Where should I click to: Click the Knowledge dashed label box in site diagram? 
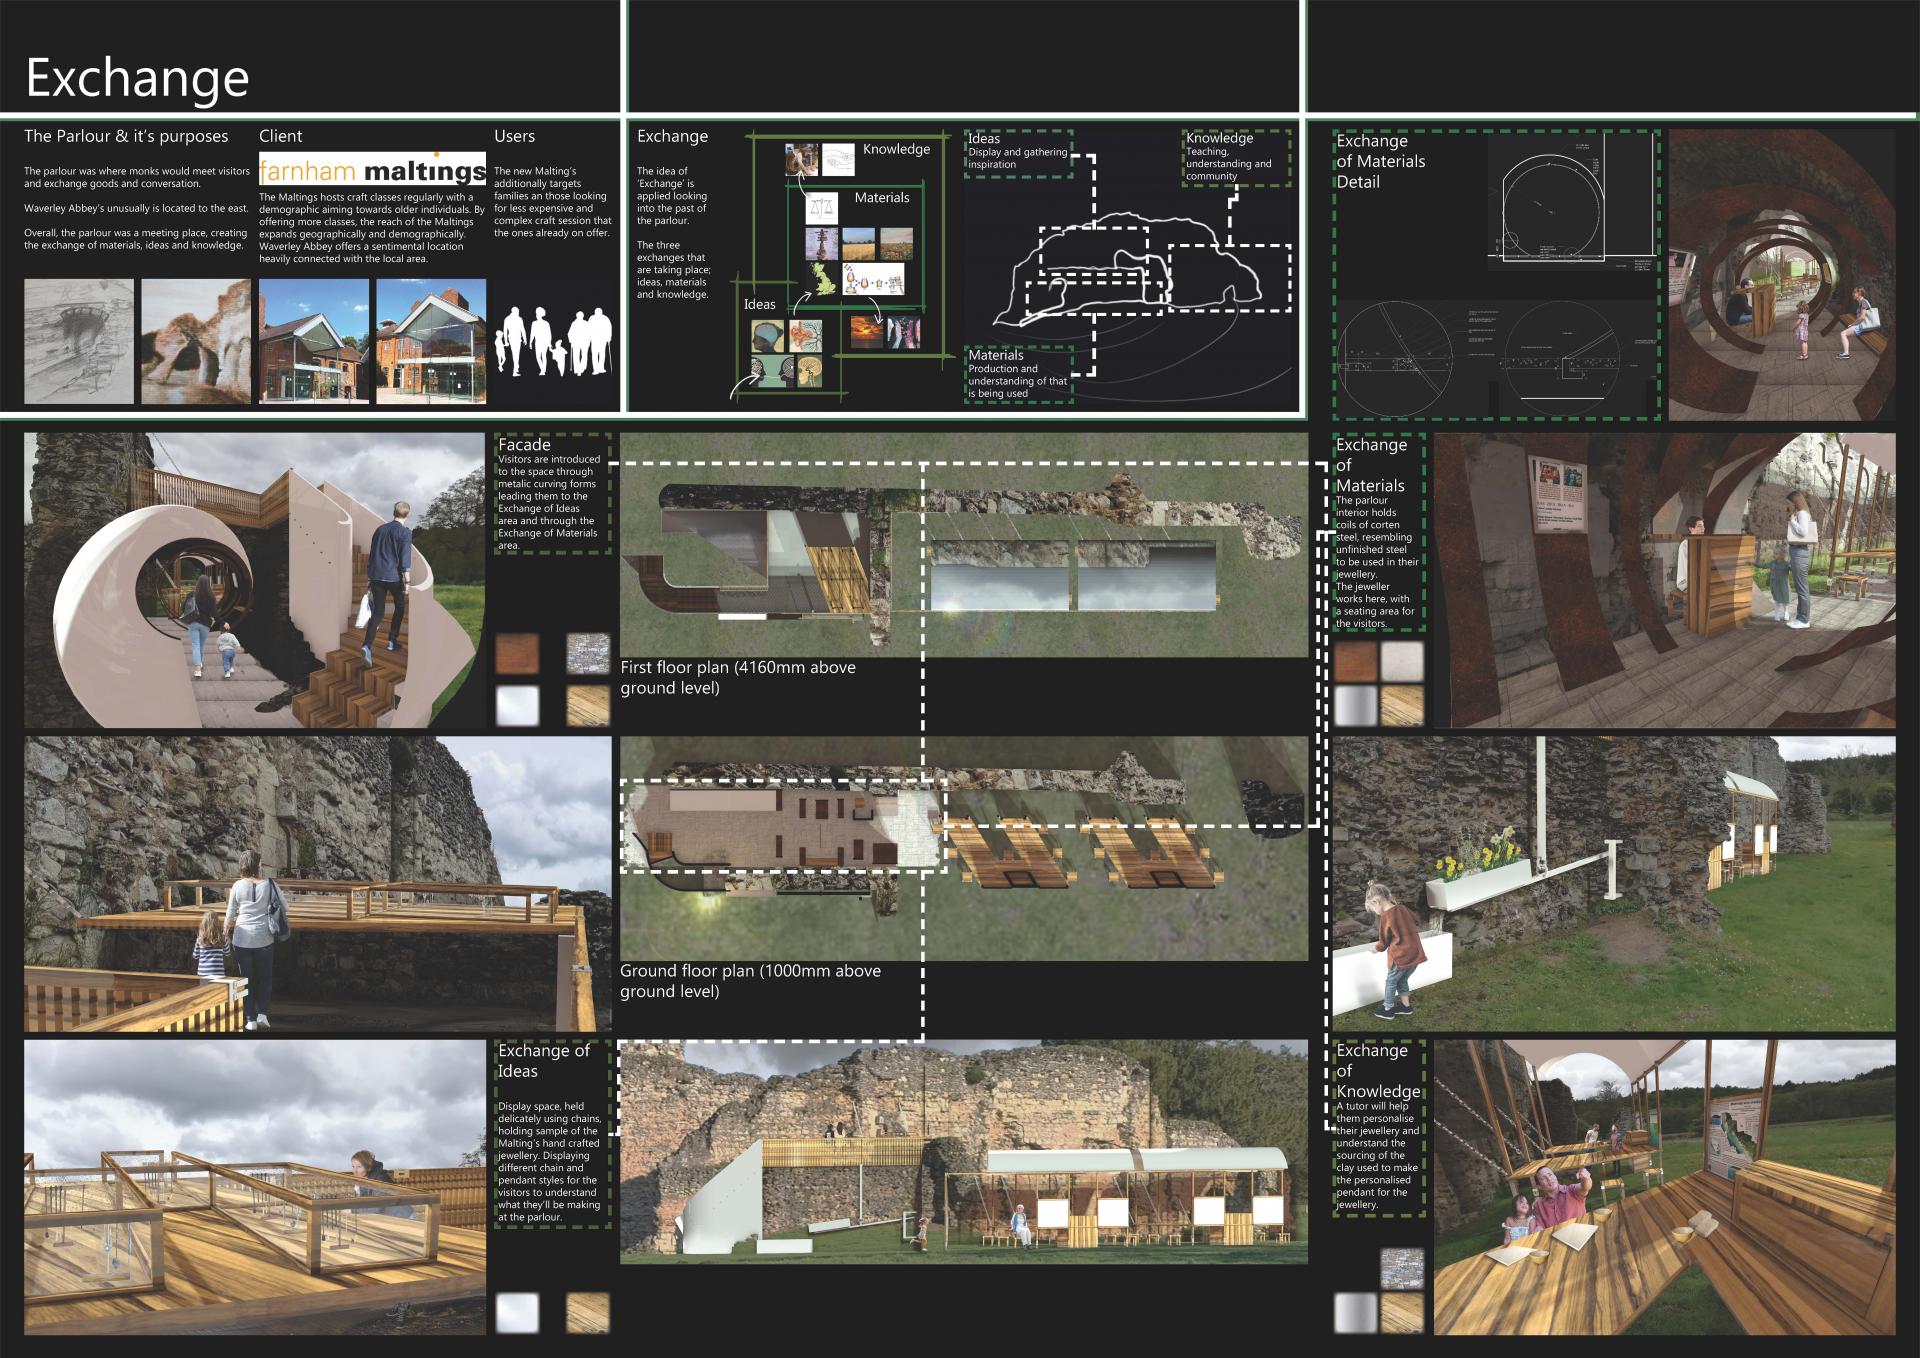click(1235, 158)
